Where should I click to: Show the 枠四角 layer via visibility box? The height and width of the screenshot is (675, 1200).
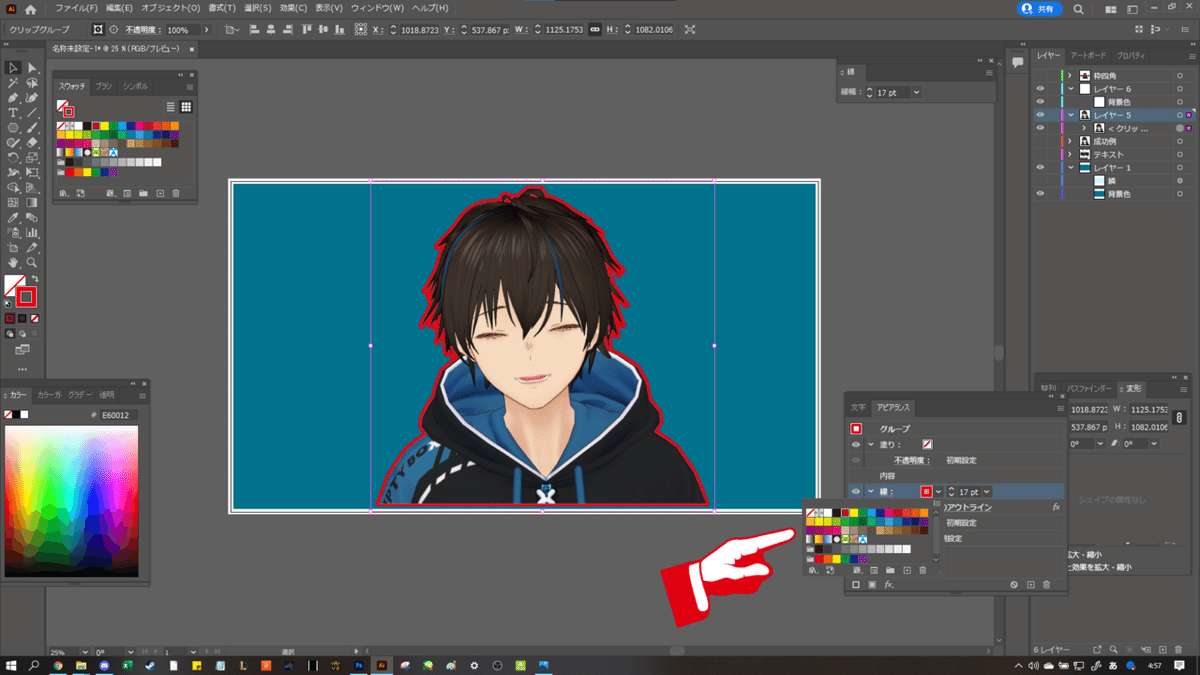coord(1040,76)
